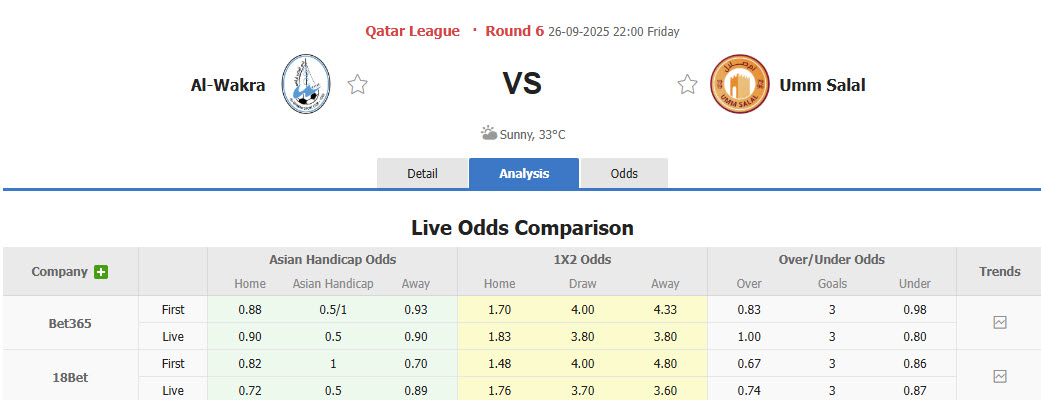Click the Trends column header
Image resolution: width=1041 pixels, height=400 pixels.
click(999, 271)
